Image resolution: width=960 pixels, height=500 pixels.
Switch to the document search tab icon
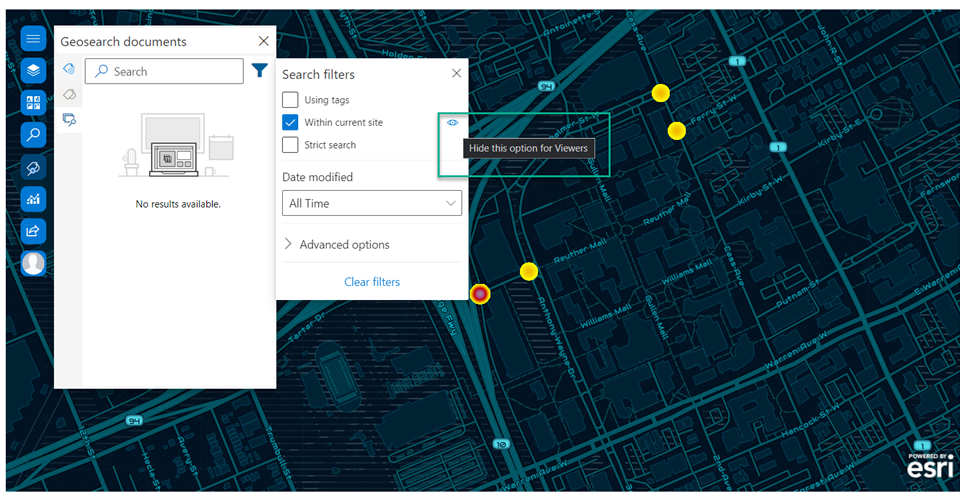point(69,119)
